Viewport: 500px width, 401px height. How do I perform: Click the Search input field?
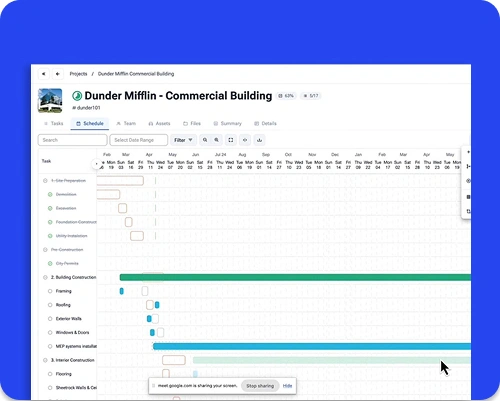(x=73, y=140)
